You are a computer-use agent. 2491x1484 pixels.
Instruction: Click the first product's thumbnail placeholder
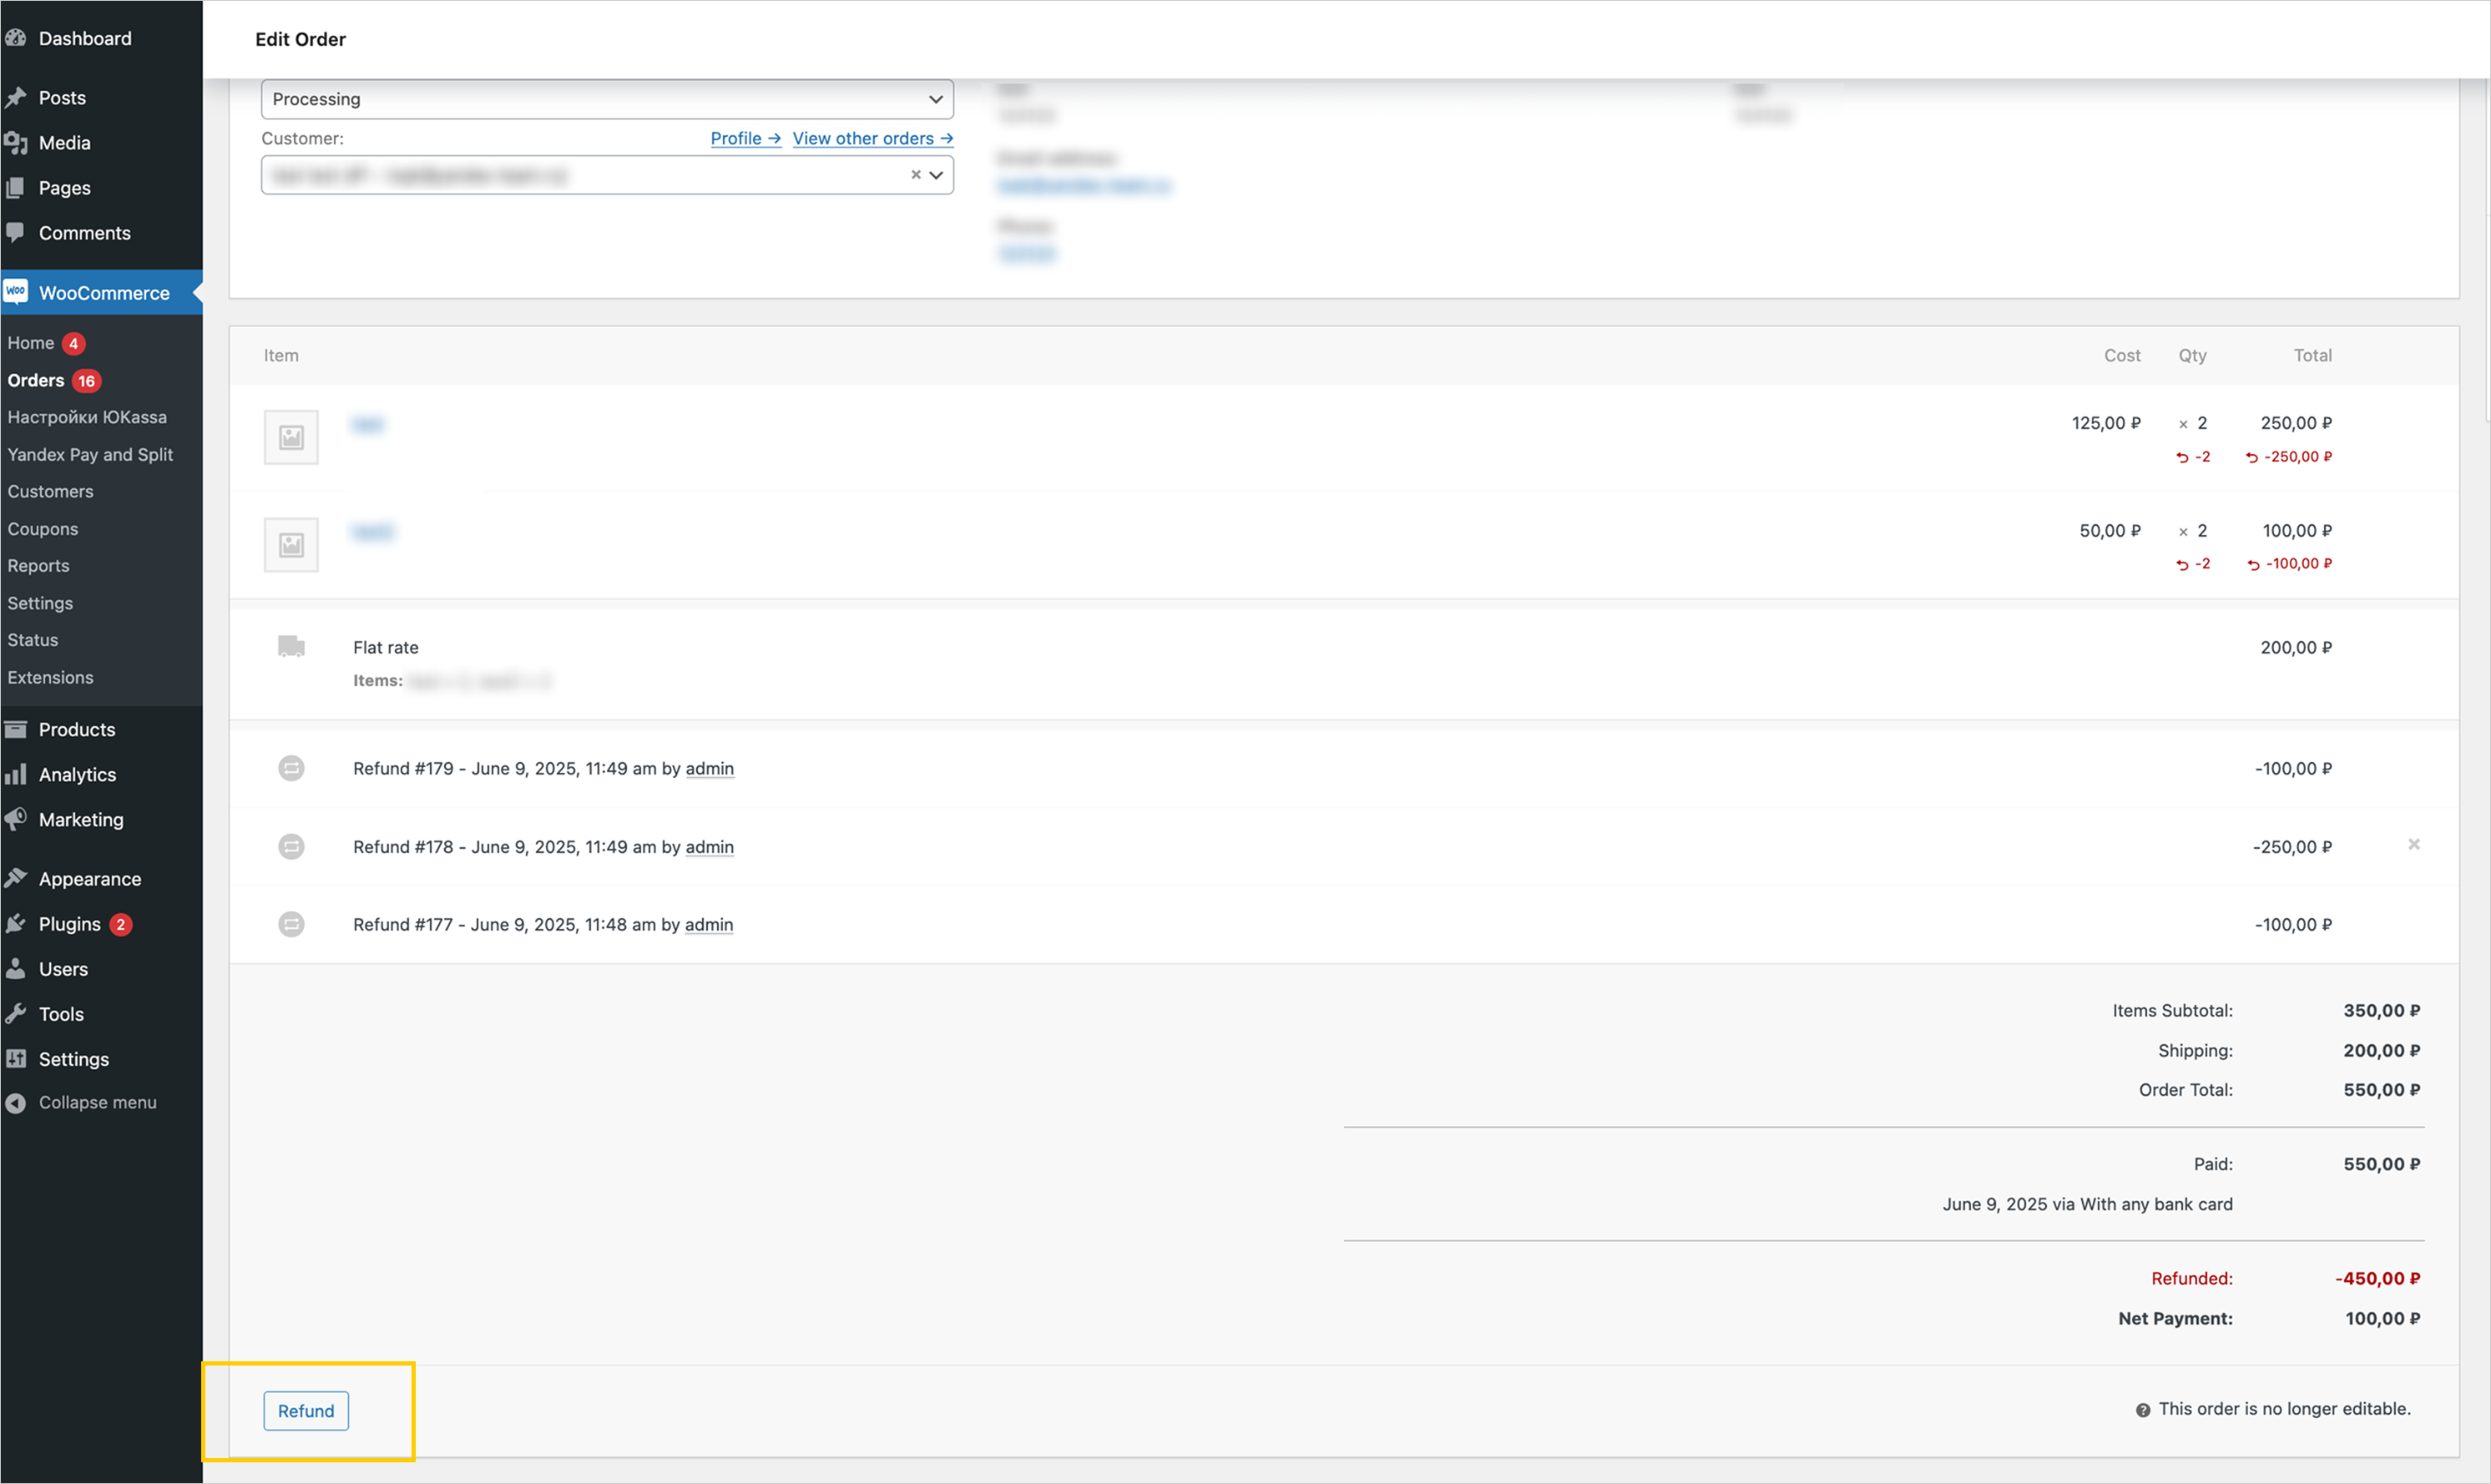pos(291,437)
